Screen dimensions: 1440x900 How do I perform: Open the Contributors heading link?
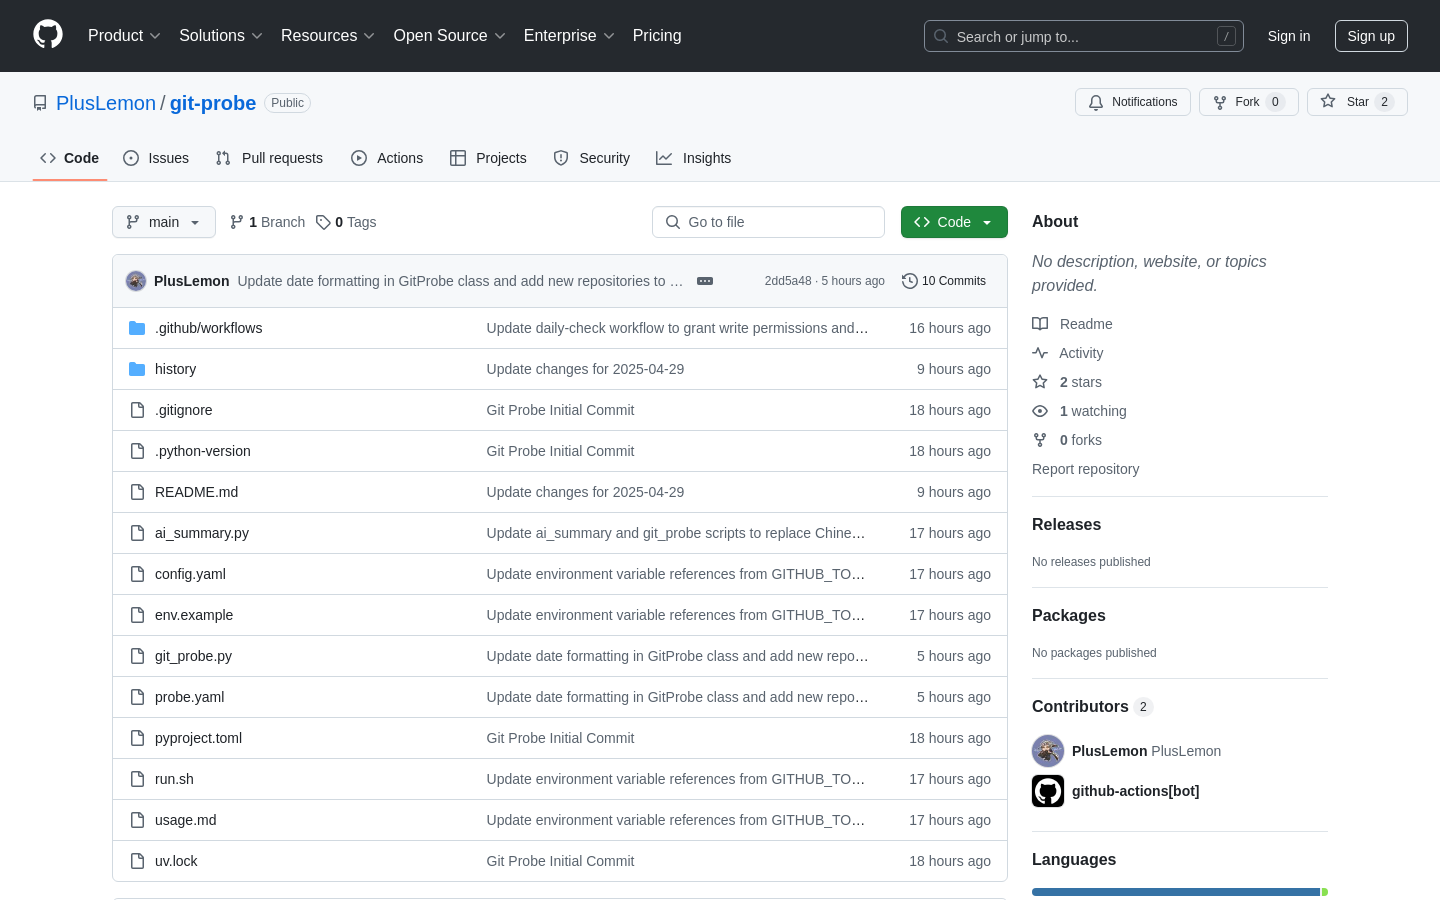[x=1092, y=707]
